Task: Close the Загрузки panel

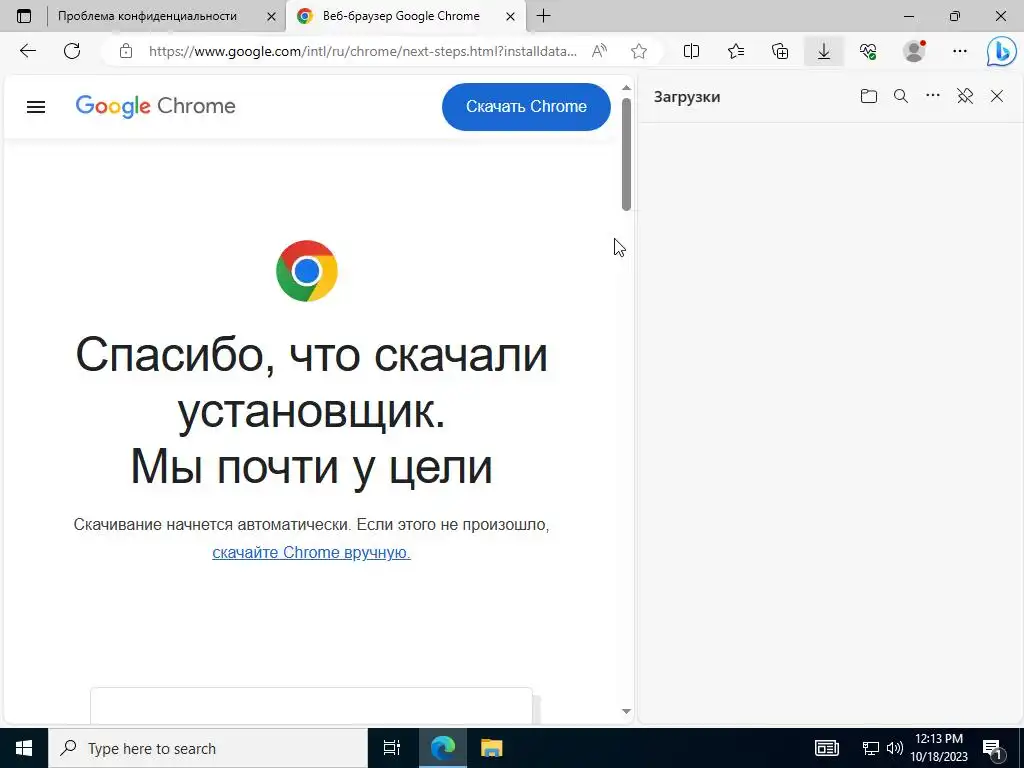Action: tap(997, 96)
